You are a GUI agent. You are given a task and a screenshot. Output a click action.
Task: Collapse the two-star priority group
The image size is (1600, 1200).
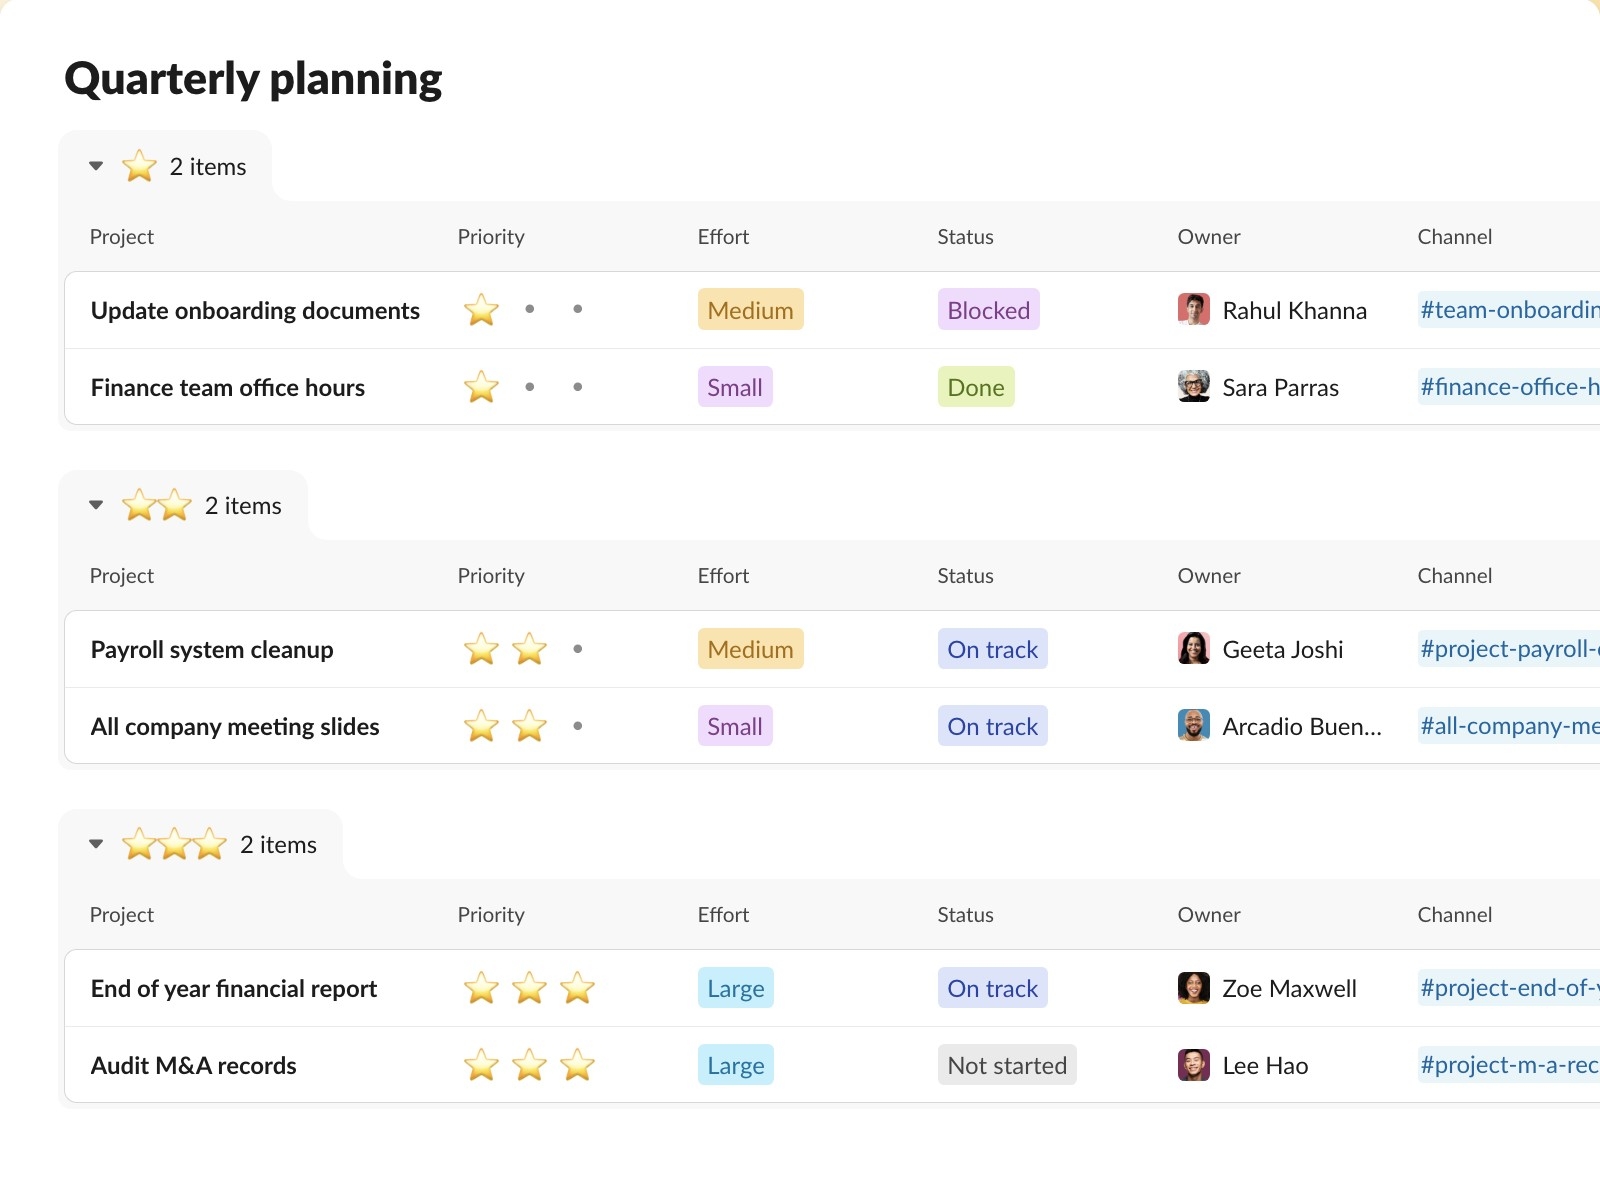96,505
